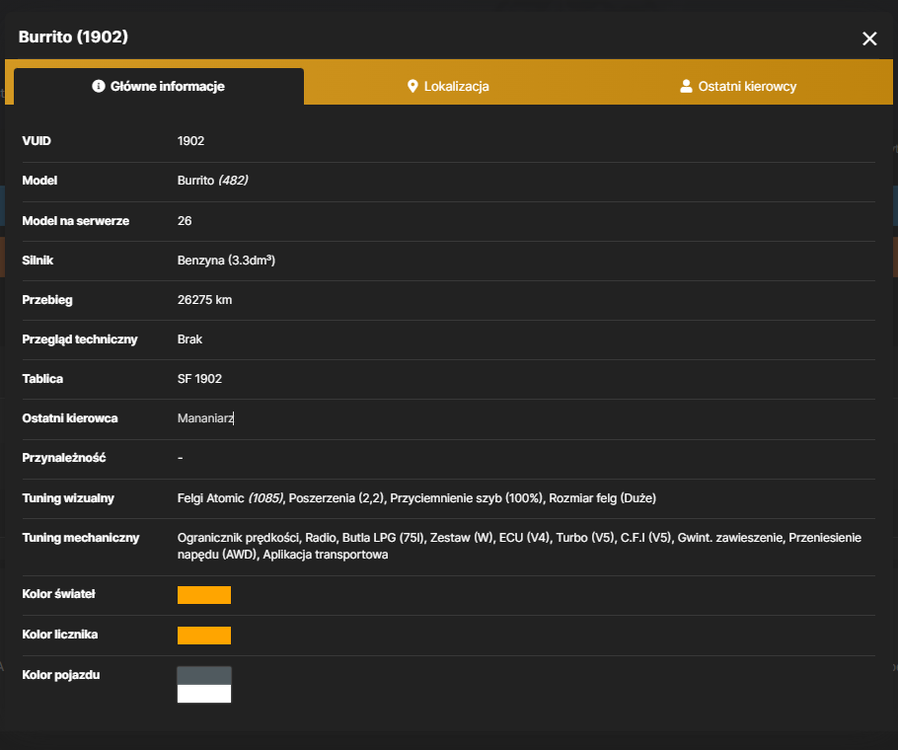Click the orange Kolor świateł swatch
The height and width of the screenshot is (750, 898).
204,595
